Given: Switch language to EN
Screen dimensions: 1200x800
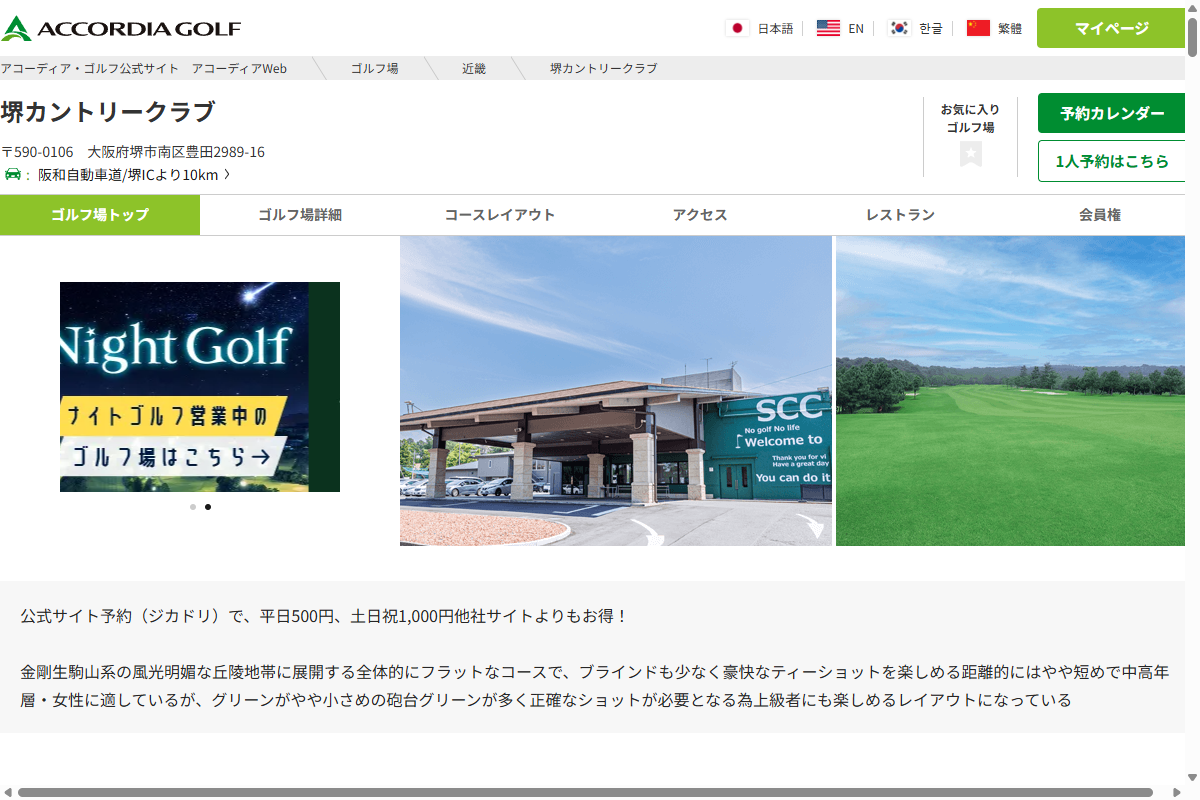Looking at the screenshot, I should tap(856, 29).
